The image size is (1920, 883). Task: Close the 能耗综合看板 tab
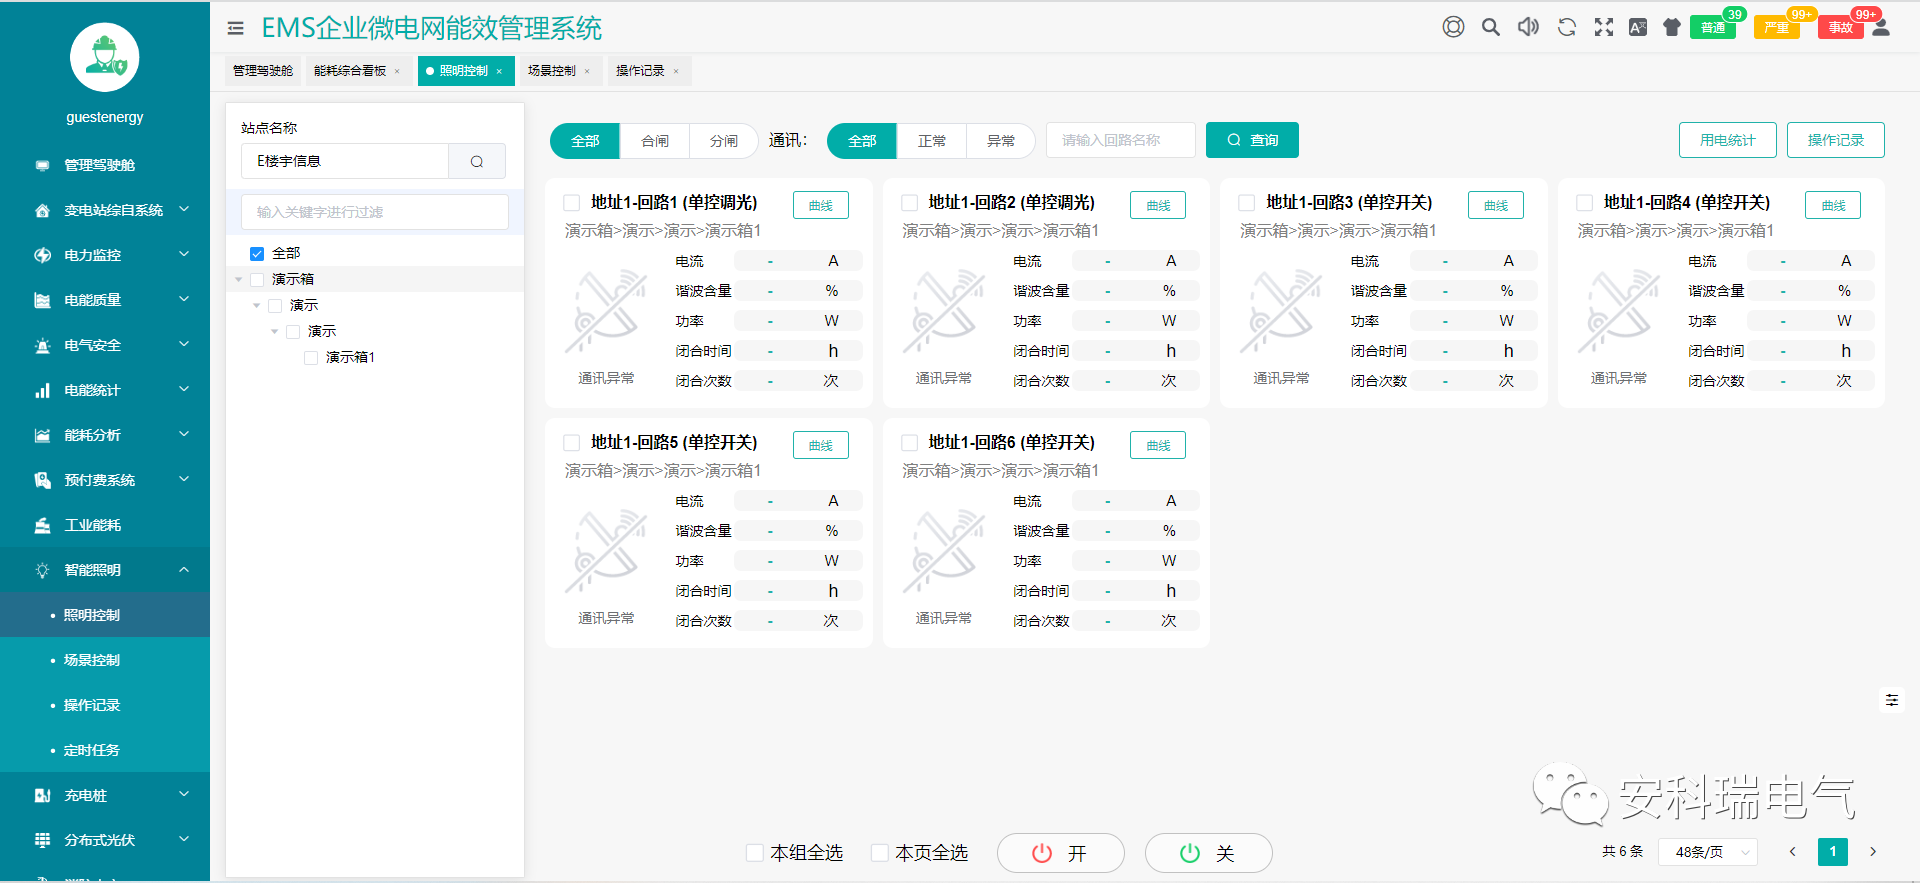(397, 71)
